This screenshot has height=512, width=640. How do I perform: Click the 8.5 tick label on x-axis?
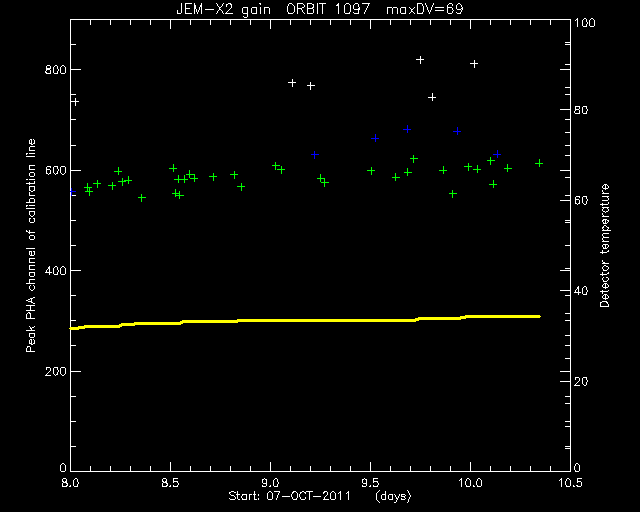(x=171, y=483)
